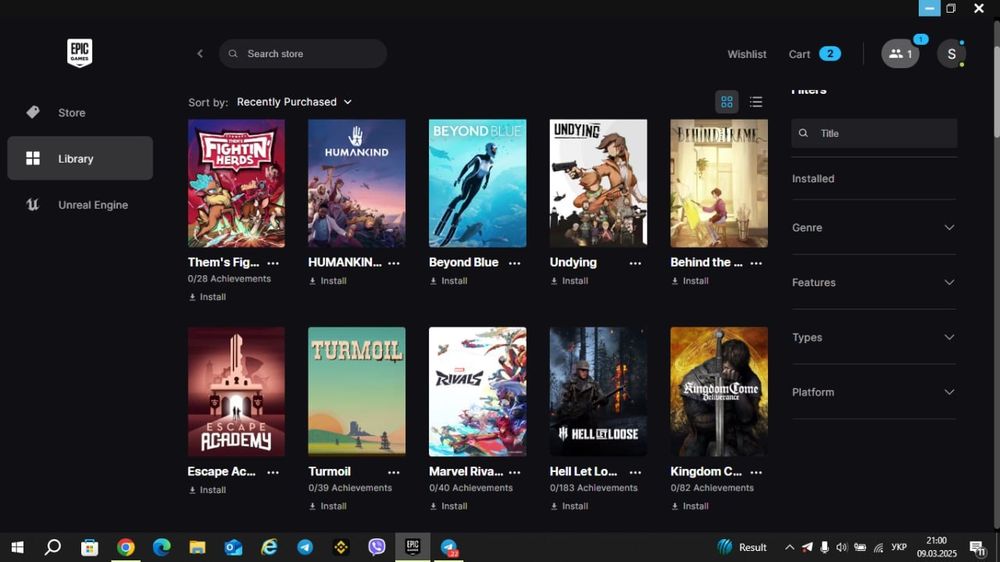Expand the Platform filter

(873, 392)
